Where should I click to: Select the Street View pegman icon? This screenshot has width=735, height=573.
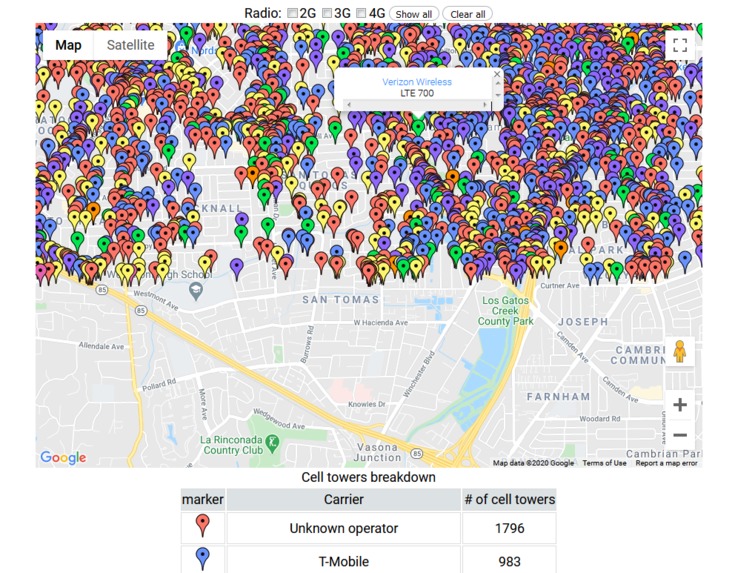[x=680, y=352]
